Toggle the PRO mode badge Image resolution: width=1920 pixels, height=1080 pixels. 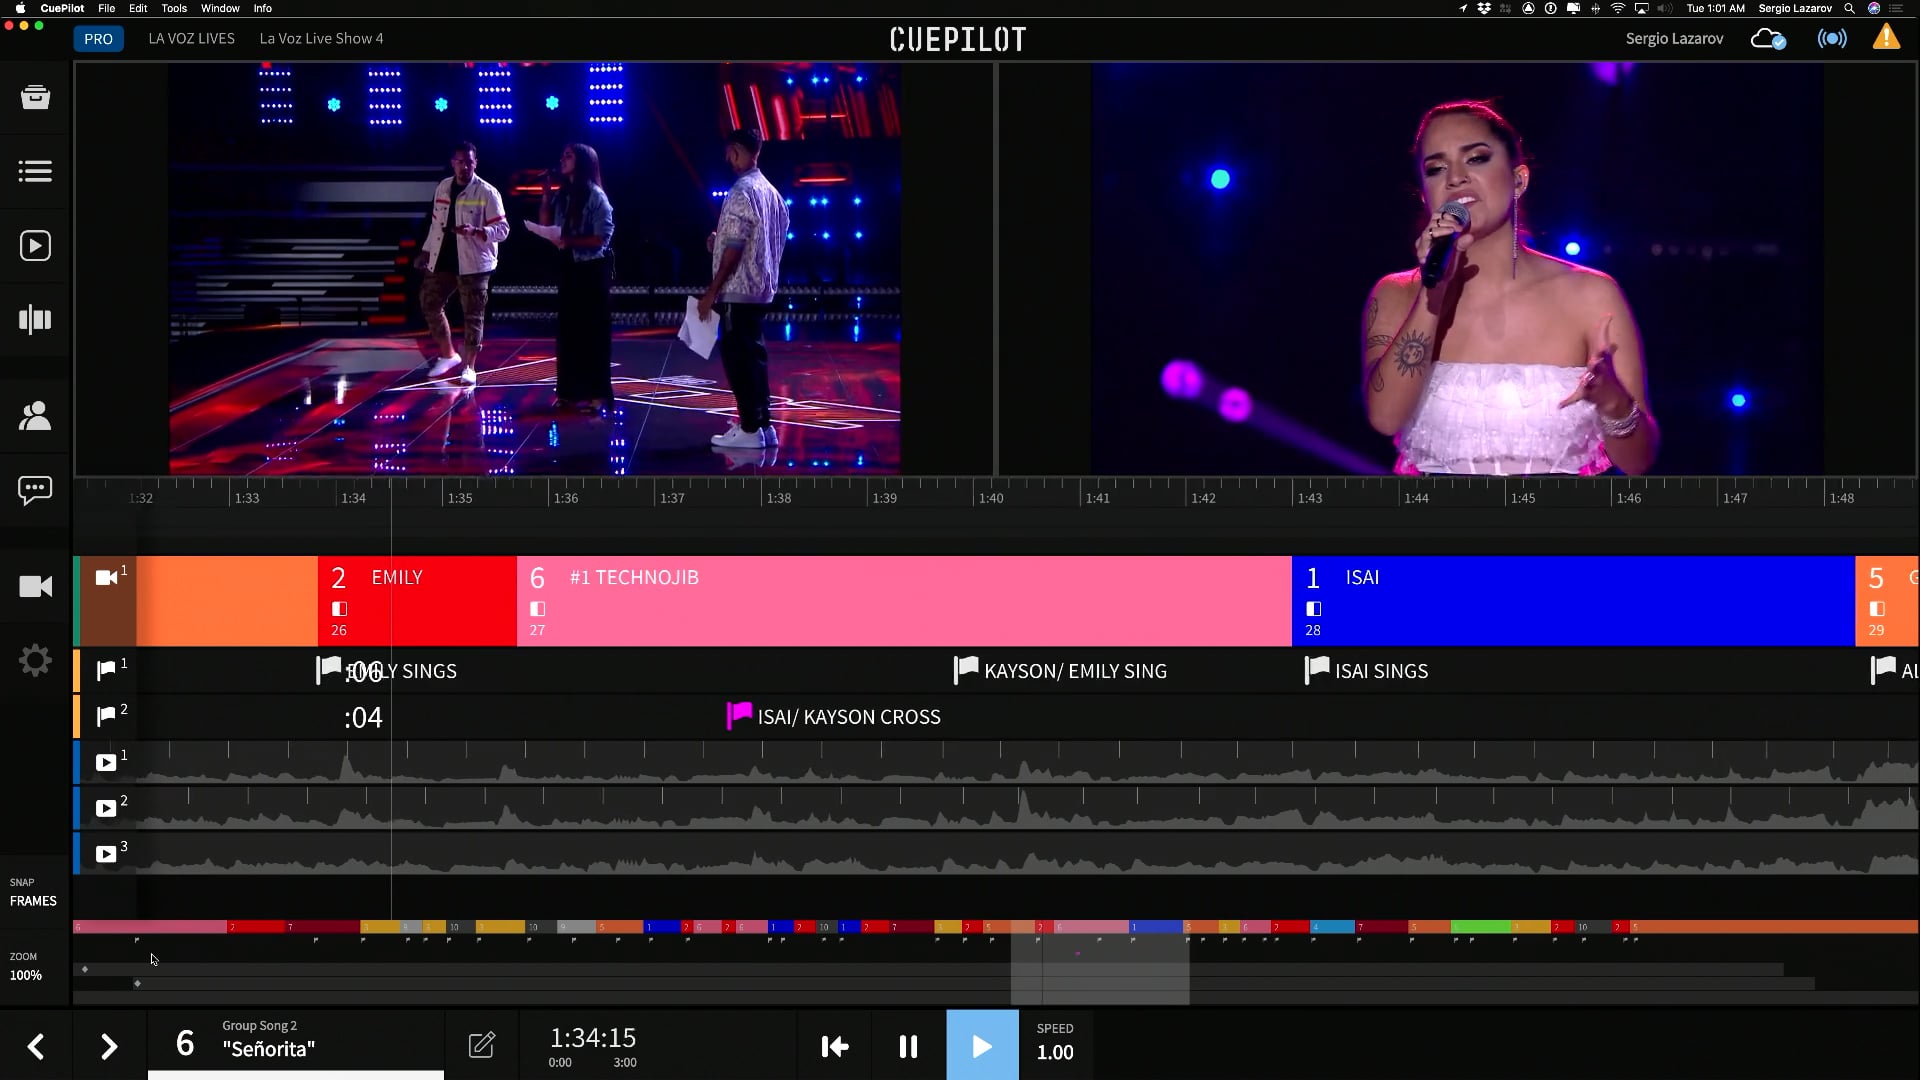[98, 39]
